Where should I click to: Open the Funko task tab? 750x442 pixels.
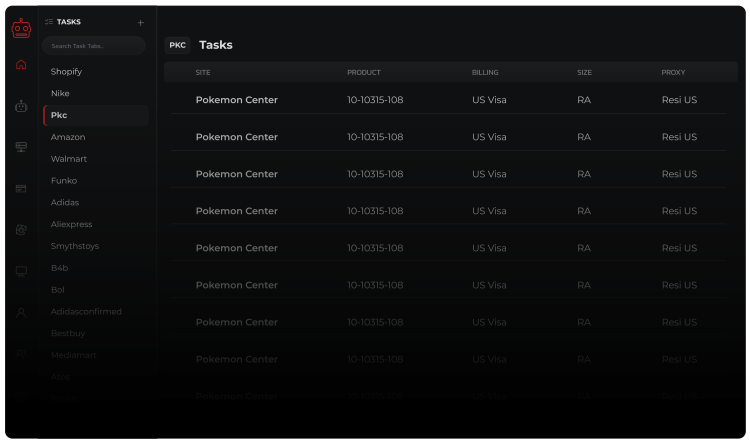pos(64,181)
